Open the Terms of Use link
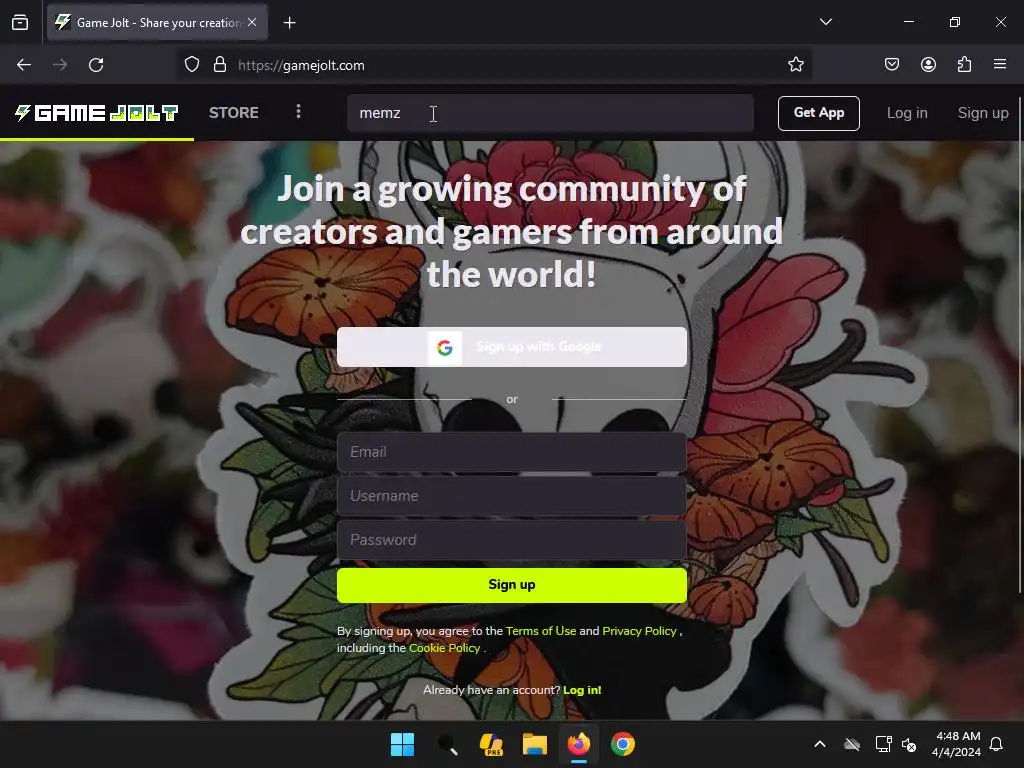The height and width of the screenshot is (768, 1024). point(541,631)
